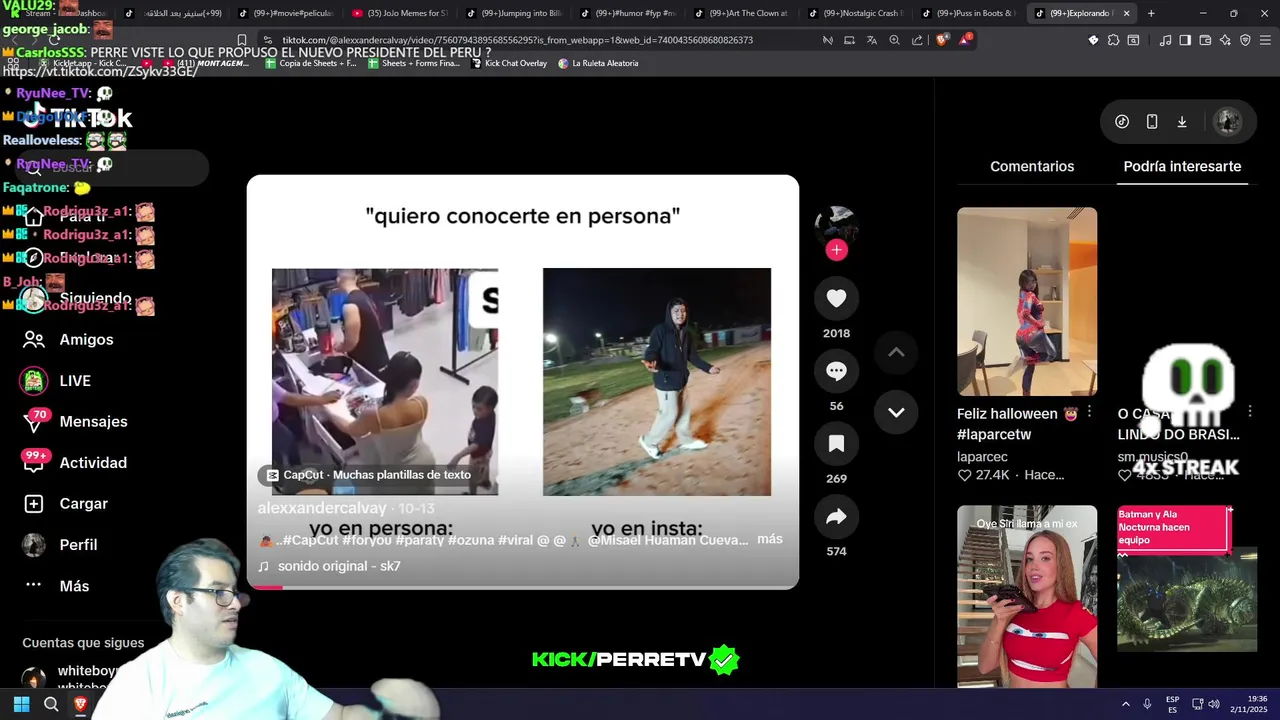This screenshot has width=1280, height=720.
Task: Open the Windows Start menu
Action: click(21, 704)
